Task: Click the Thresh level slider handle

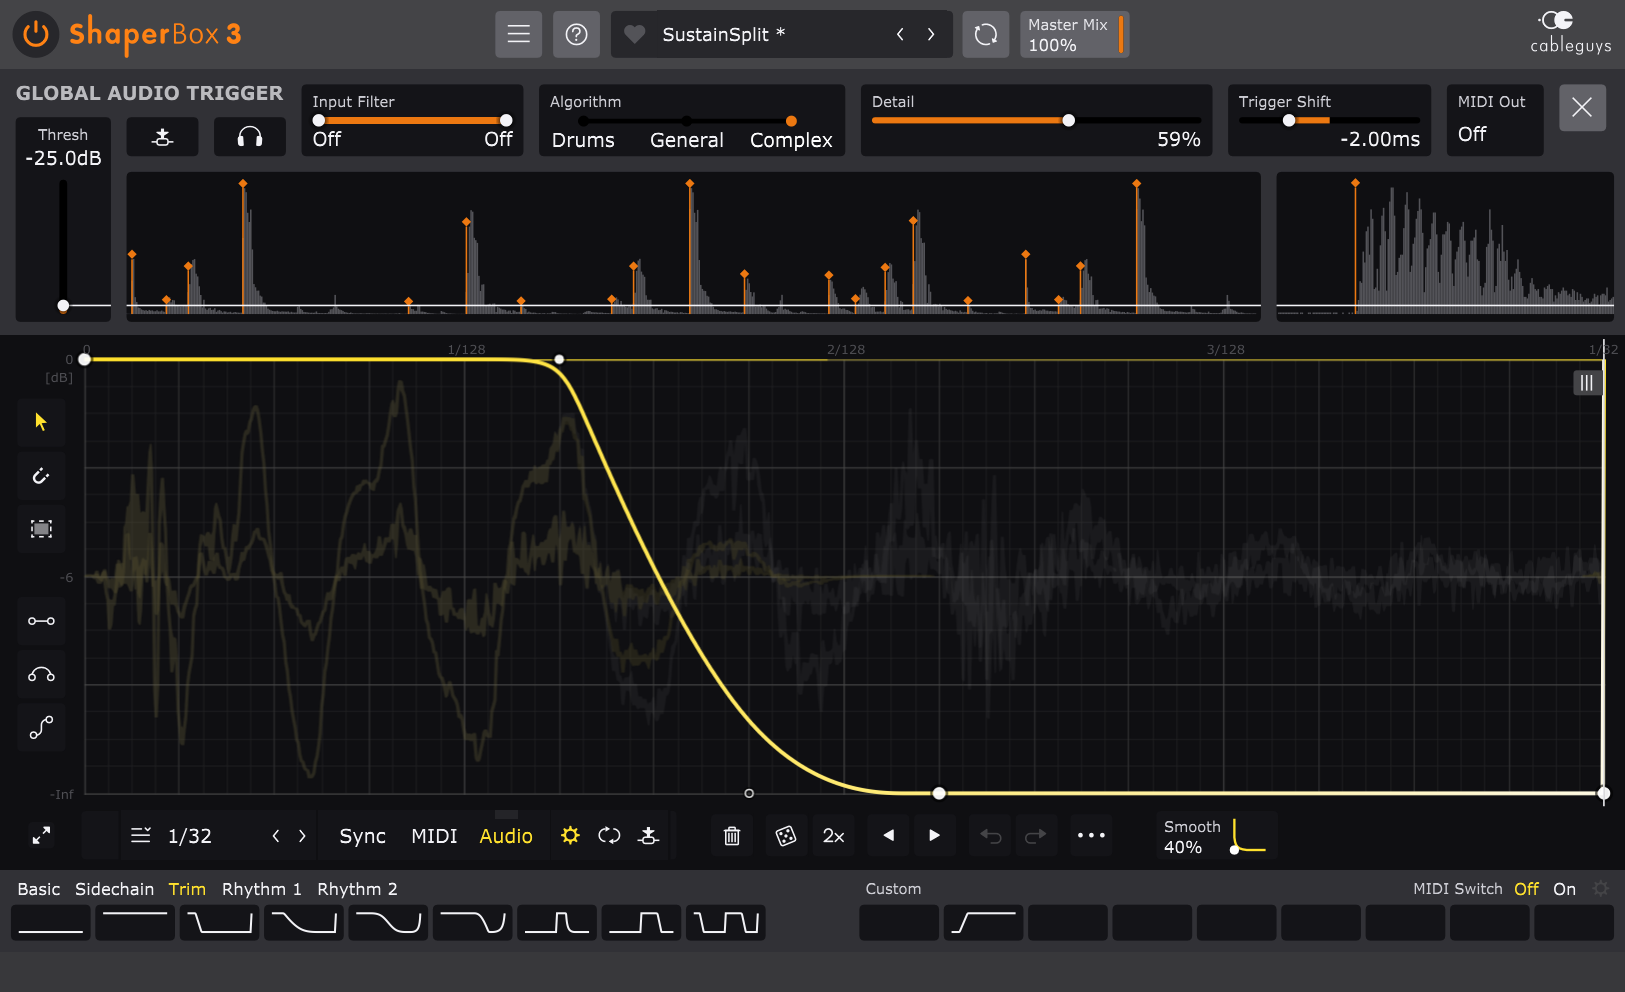Action: 63,305
